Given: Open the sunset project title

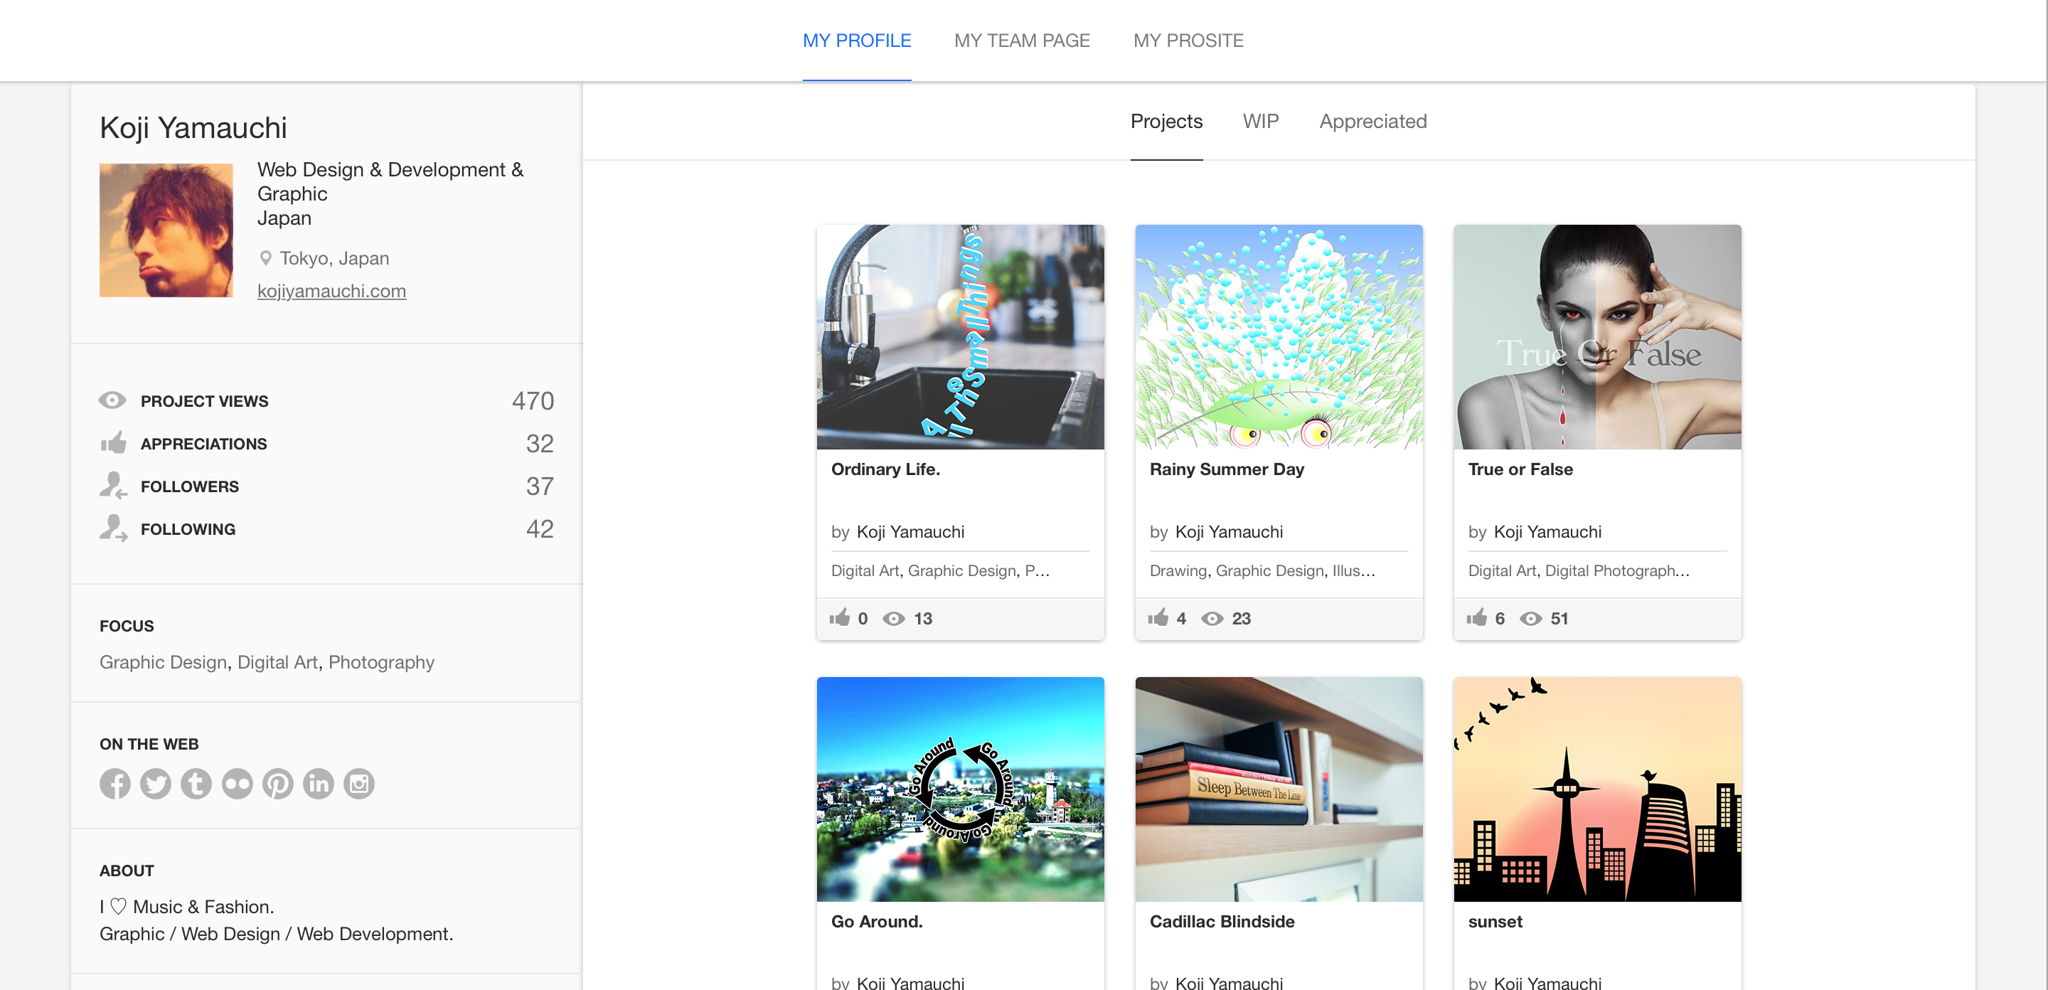Looking at the screenshot, I should coord(1496,921).
